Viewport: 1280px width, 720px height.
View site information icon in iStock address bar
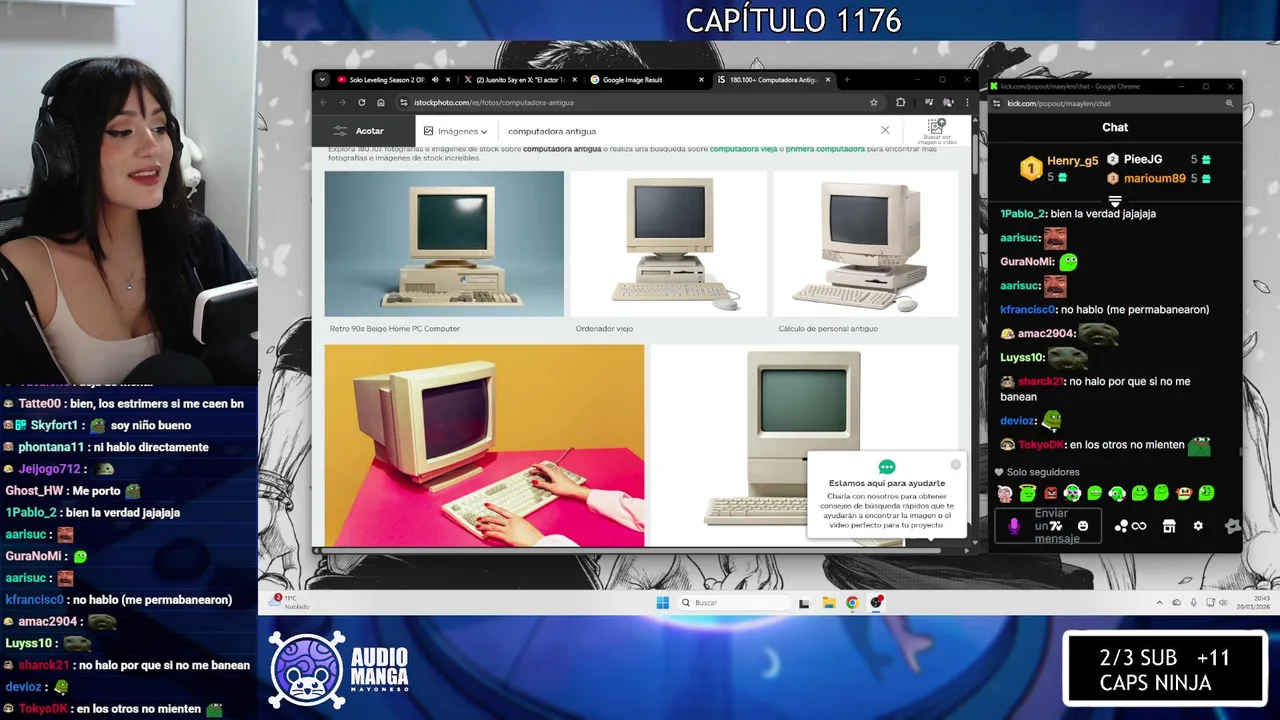[404, 102]
